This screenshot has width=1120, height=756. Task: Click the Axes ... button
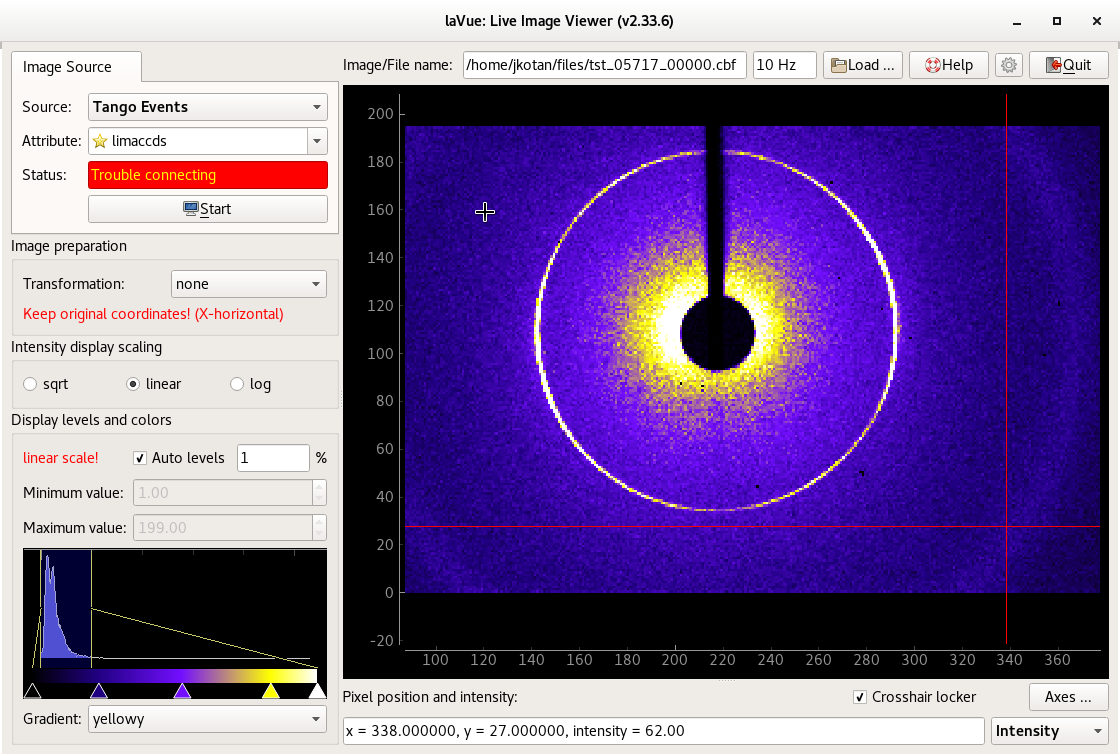(x=1068, y=697)
